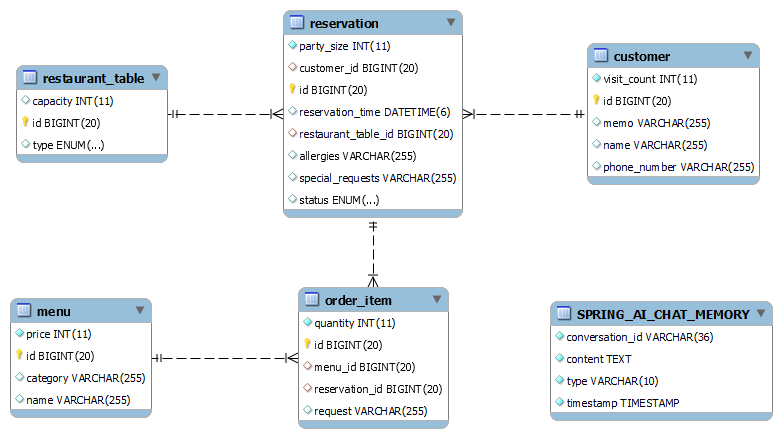Click the reservation table header icon
The width and height of the screenshot is (782, 438).
296,23
